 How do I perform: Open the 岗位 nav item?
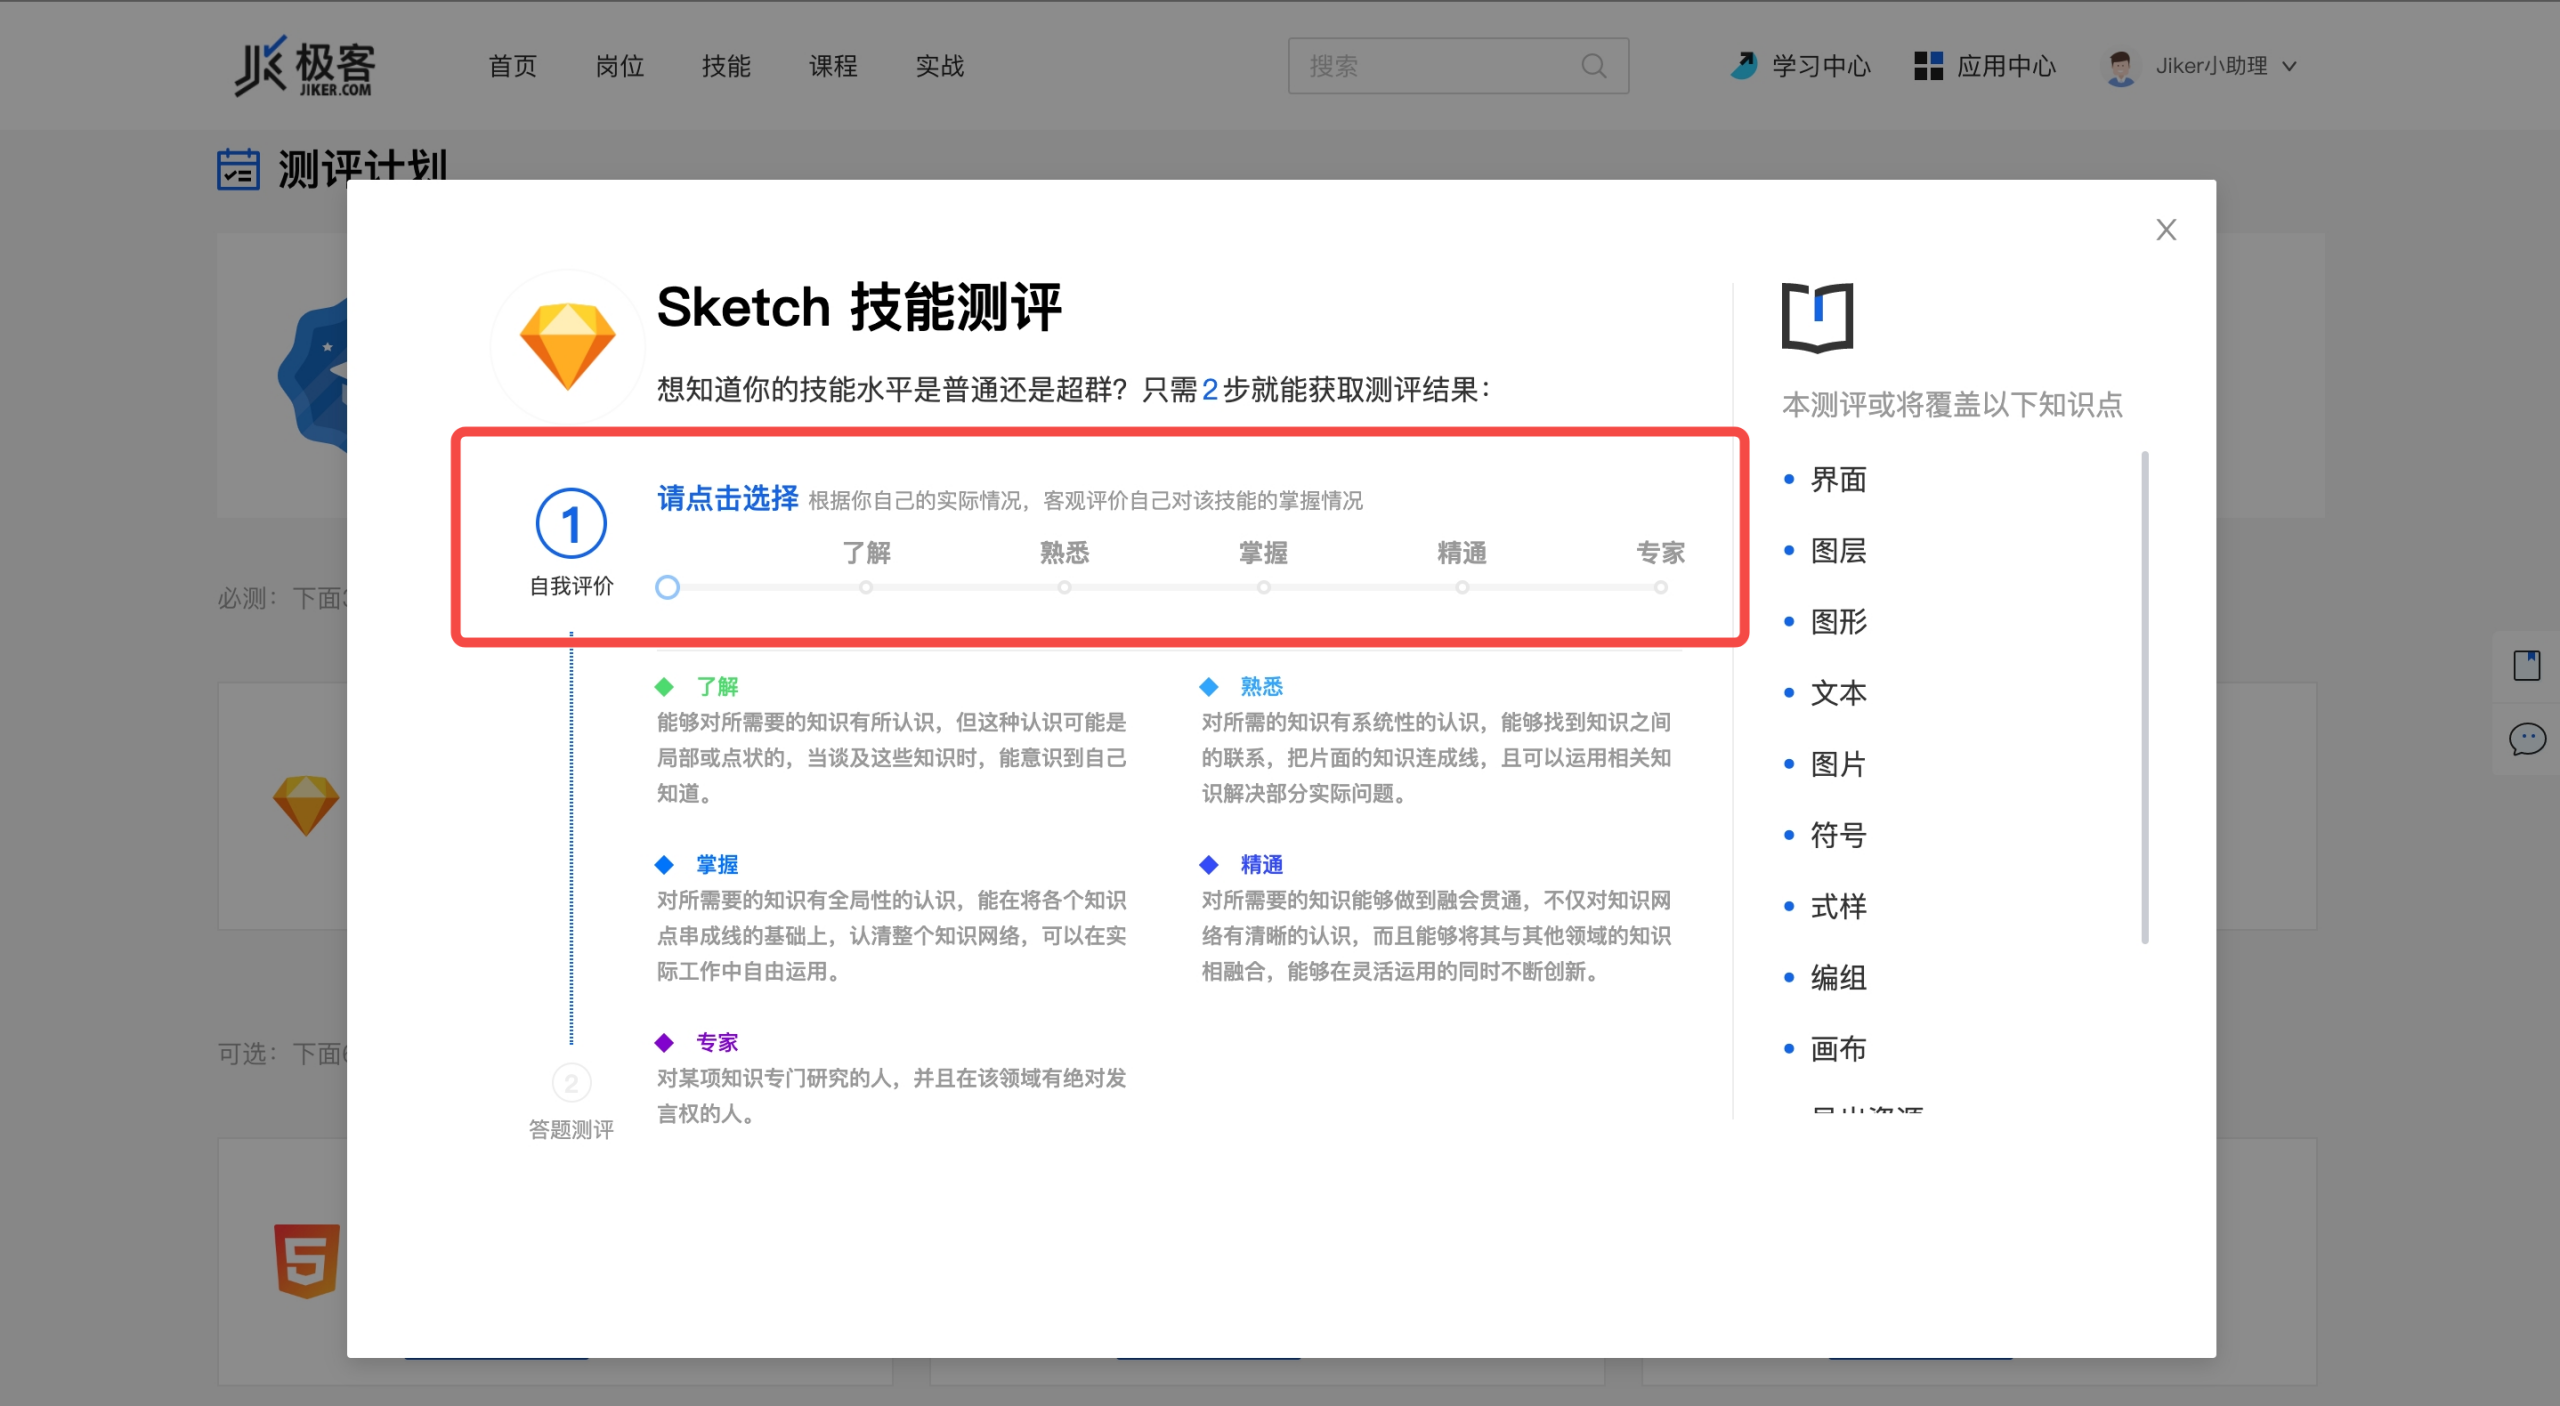pos(619,66)
